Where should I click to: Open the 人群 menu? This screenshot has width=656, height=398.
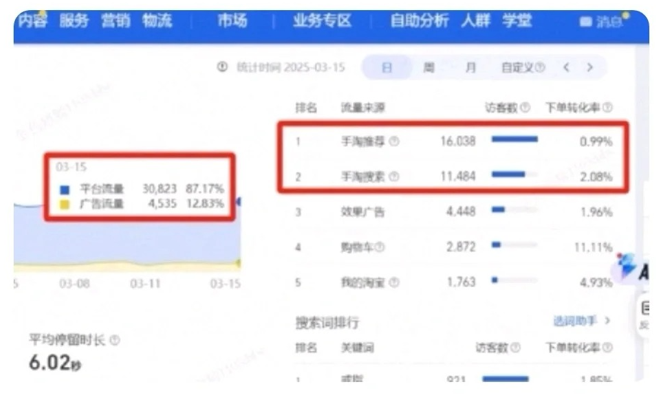point(475,20)
